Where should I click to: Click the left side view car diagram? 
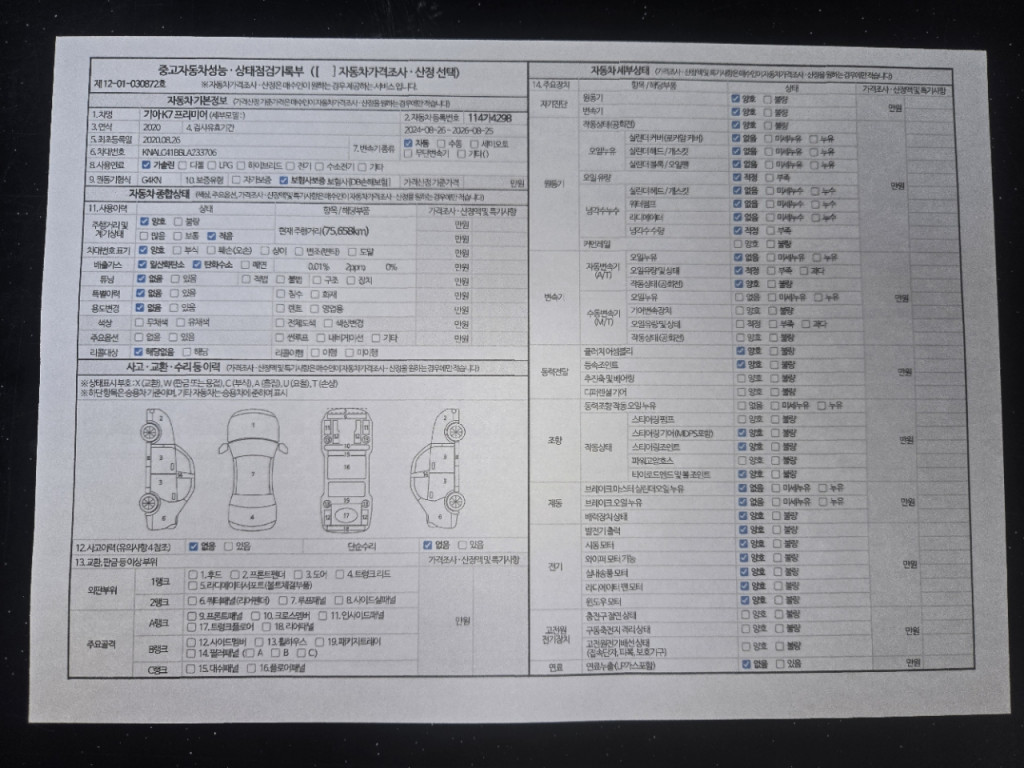point(167,469)
